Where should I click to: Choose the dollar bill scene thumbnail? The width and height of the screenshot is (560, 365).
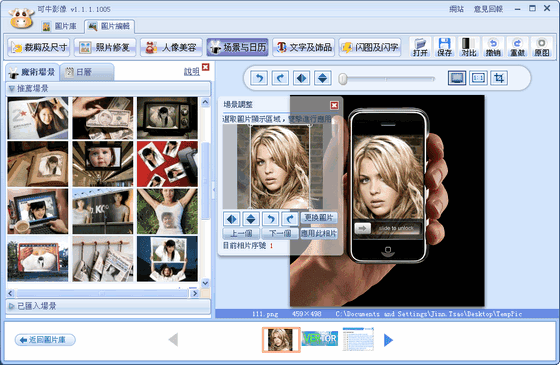(x=103, y=118)
